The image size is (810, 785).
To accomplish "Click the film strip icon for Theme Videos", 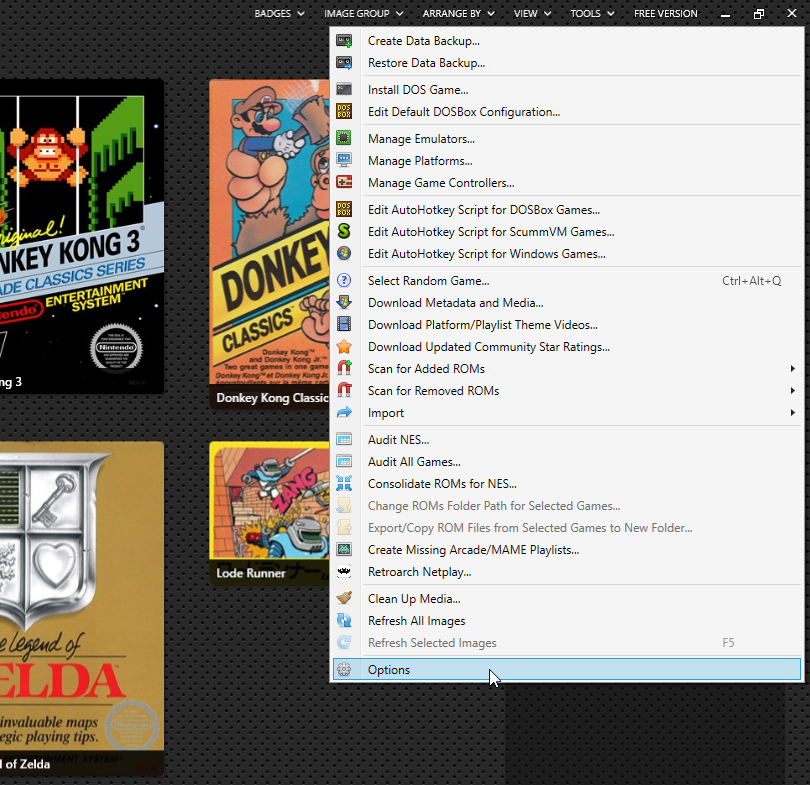I will [x=344, y=324].
